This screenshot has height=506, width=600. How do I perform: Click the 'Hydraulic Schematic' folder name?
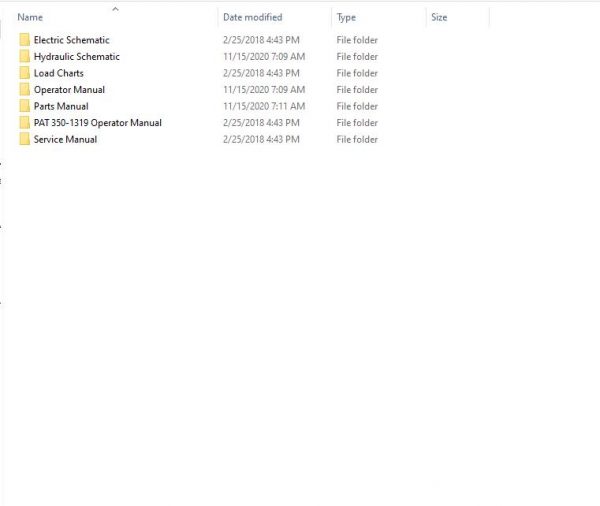[77, 56]
